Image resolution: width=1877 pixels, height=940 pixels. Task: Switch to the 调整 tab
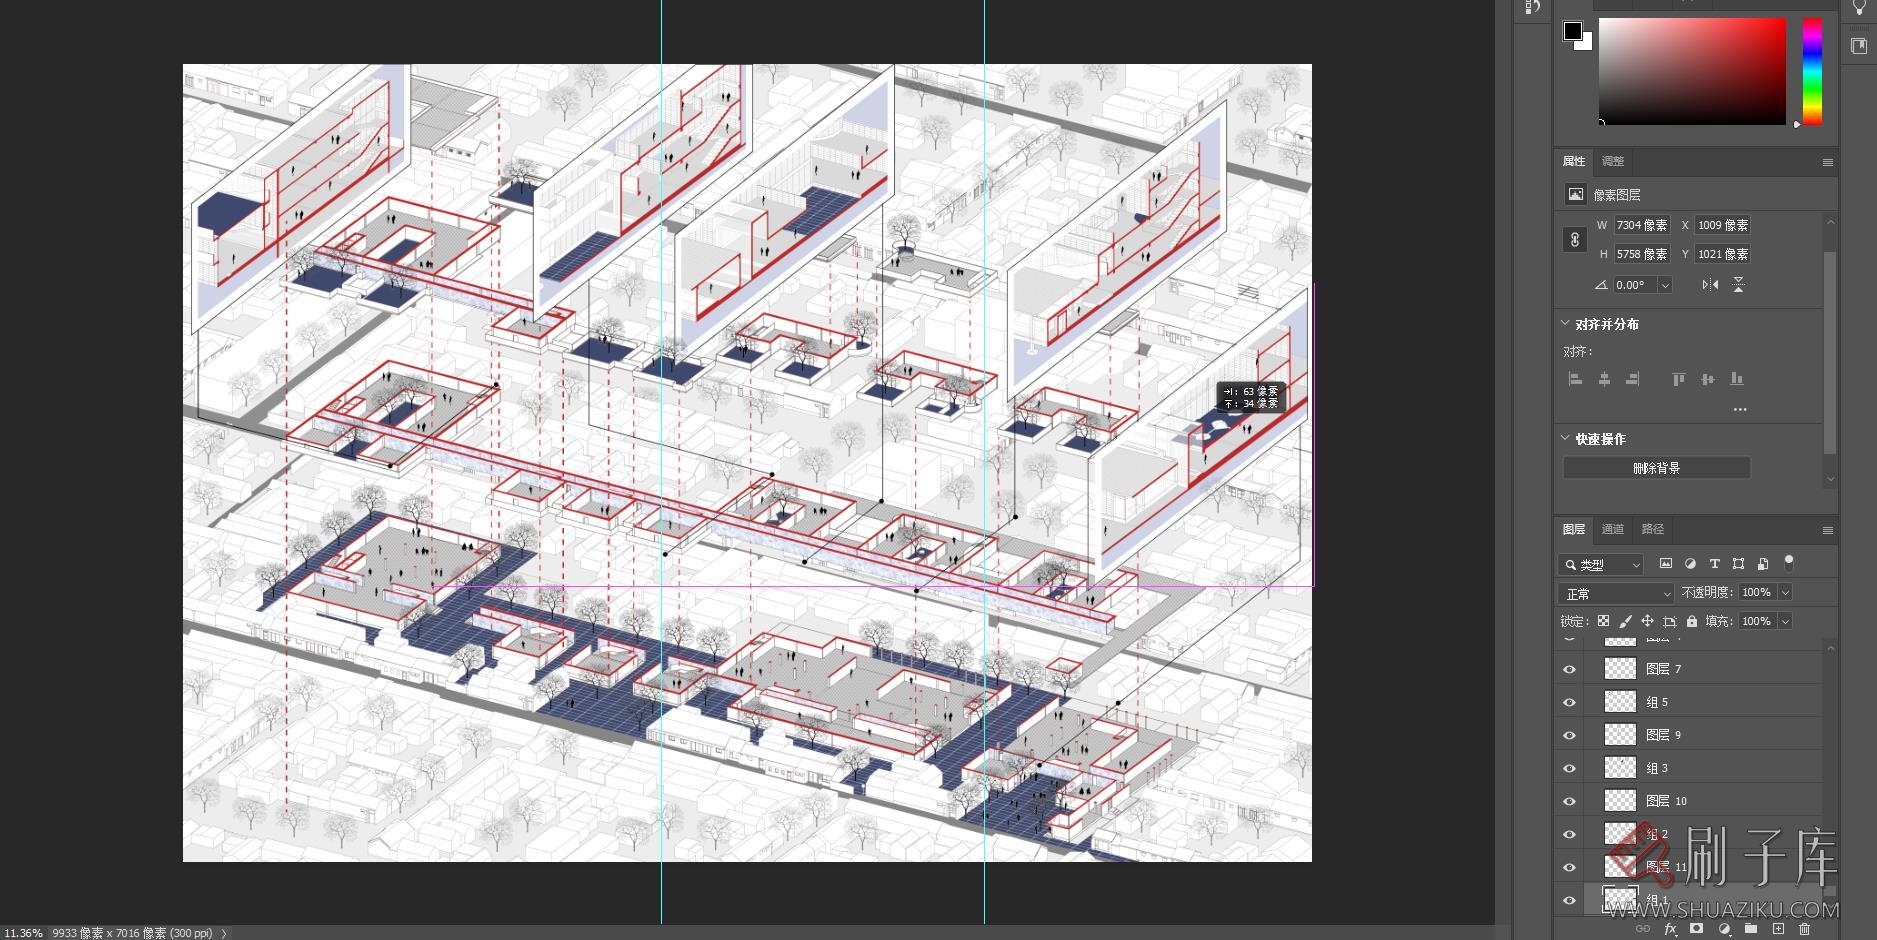click(1613, 161)
